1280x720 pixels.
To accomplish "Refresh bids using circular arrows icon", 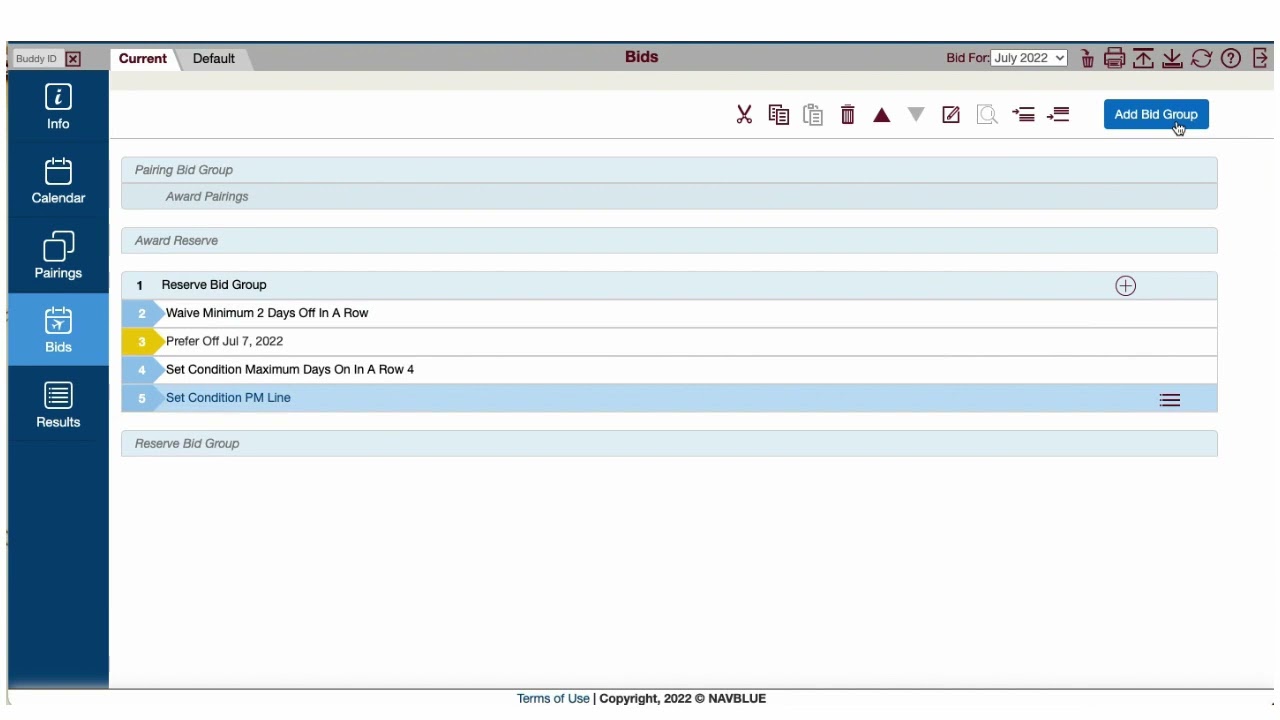I will tap(1201, 59).
